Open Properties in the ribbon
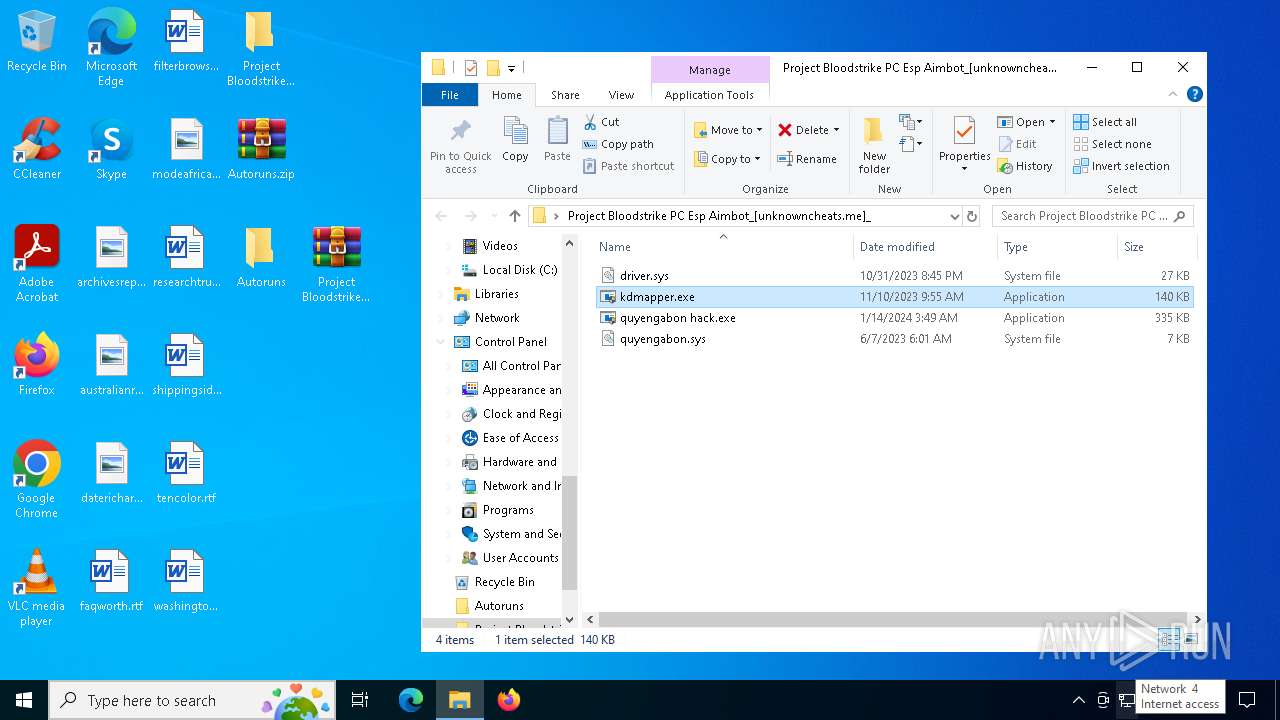 pos(964,145)
